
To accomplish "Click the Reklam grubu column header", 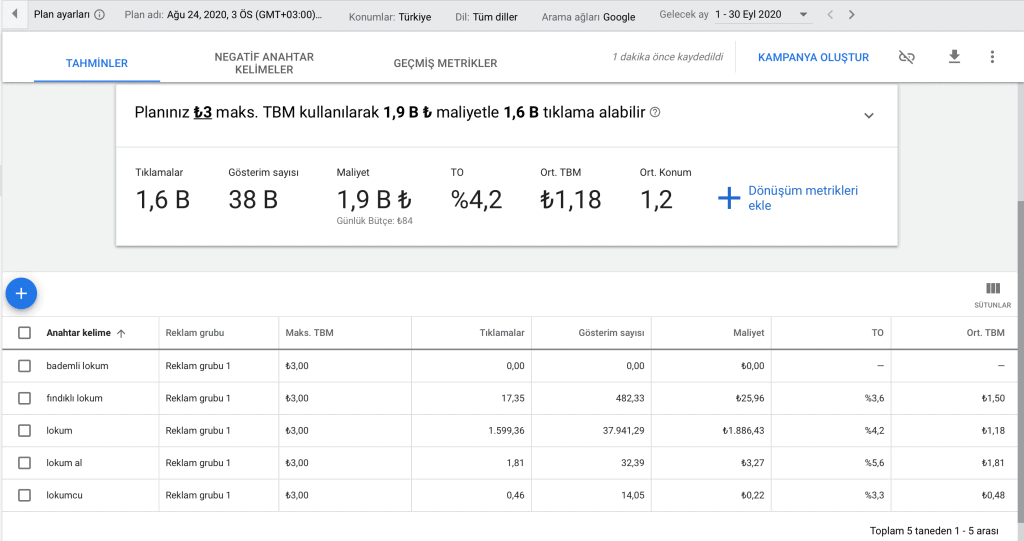I will tap(195, 333).
